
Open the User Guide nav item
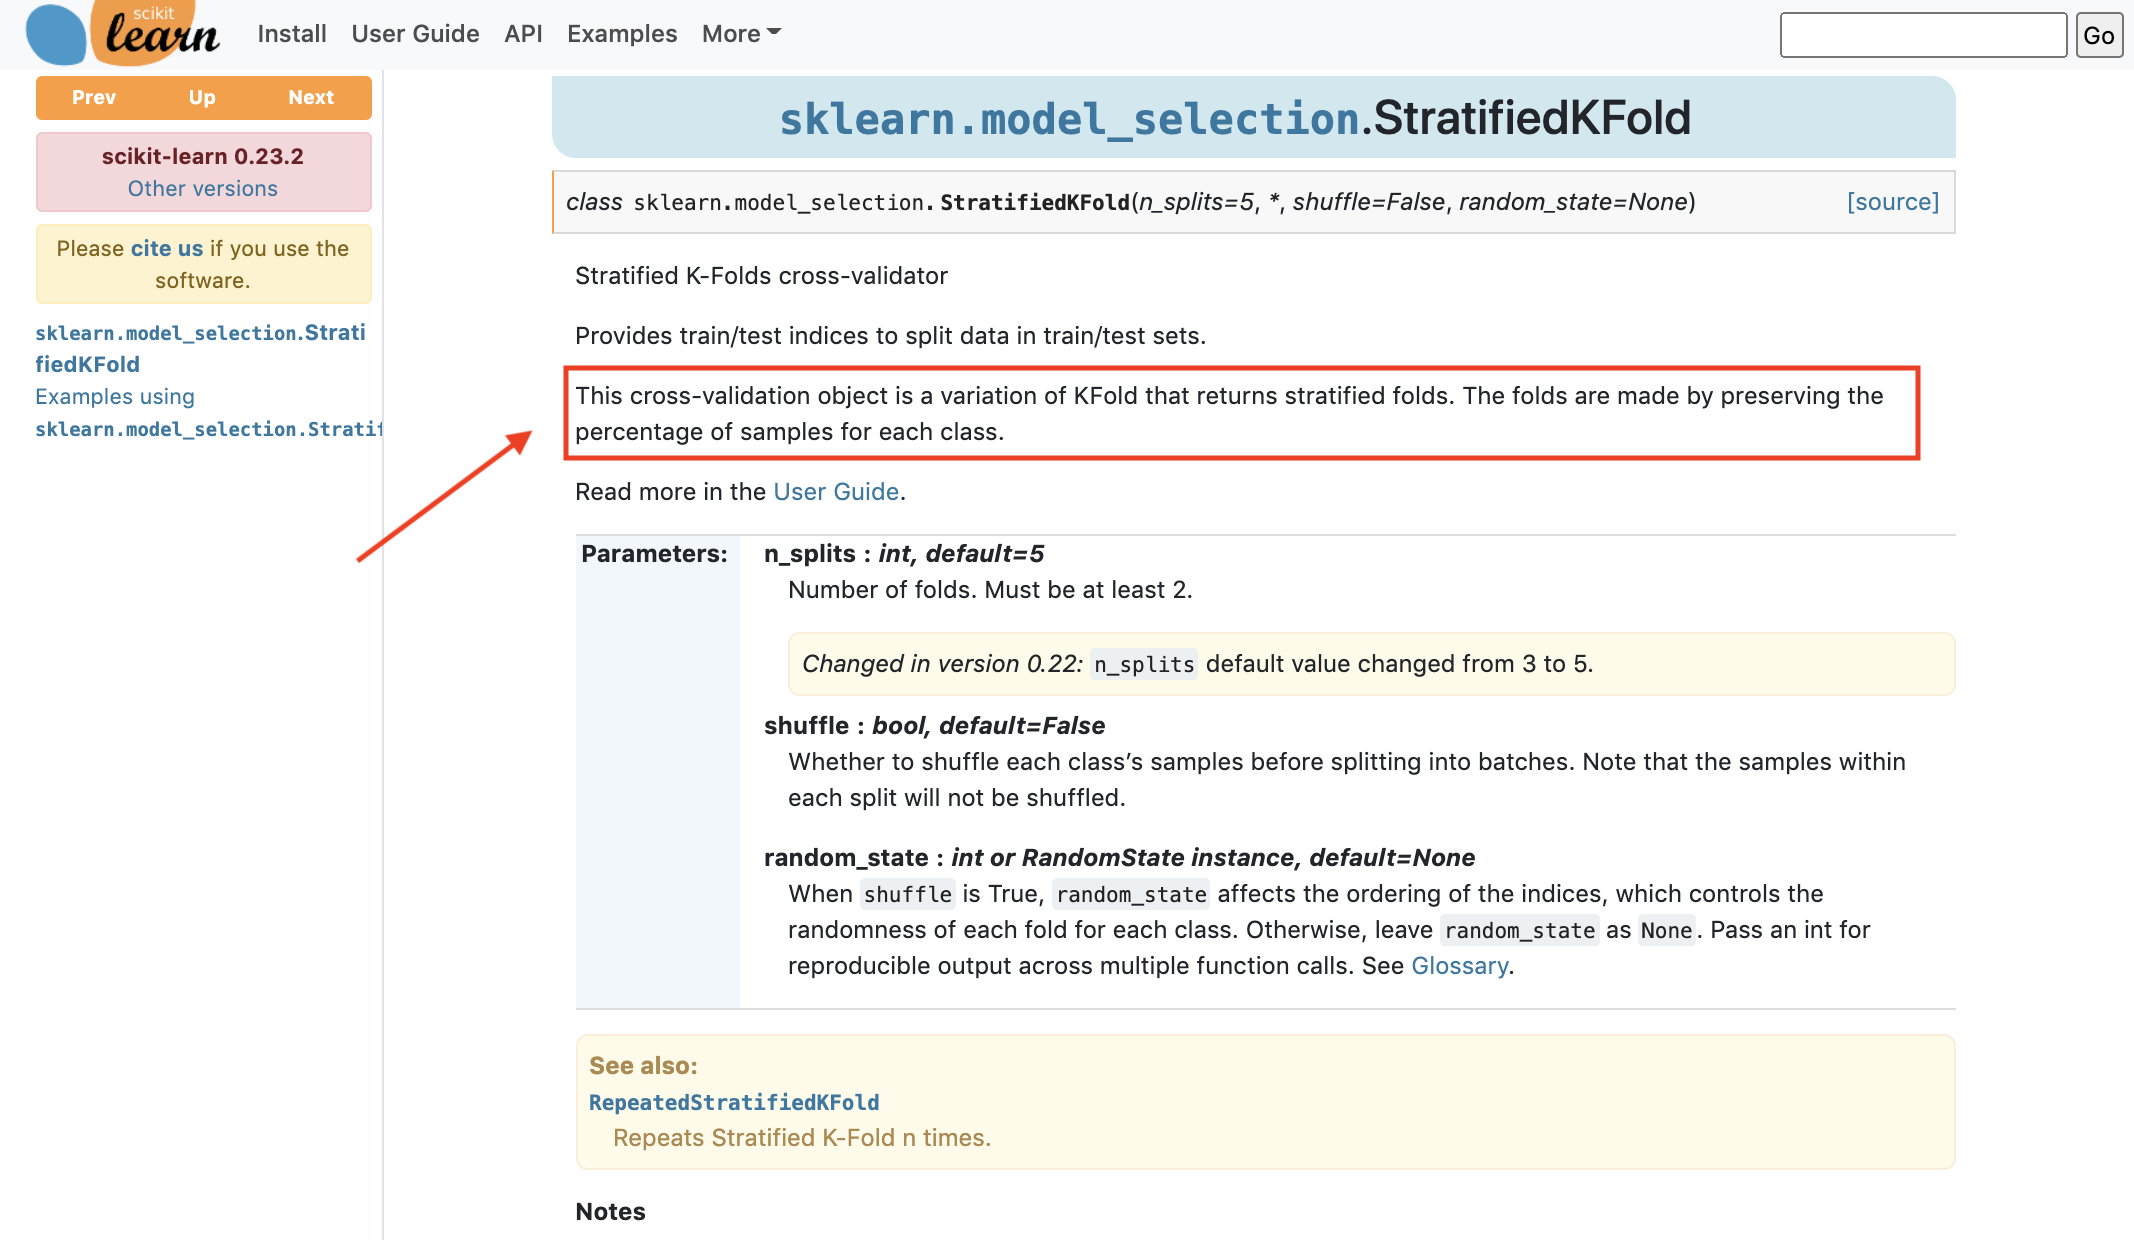(415, 34)
